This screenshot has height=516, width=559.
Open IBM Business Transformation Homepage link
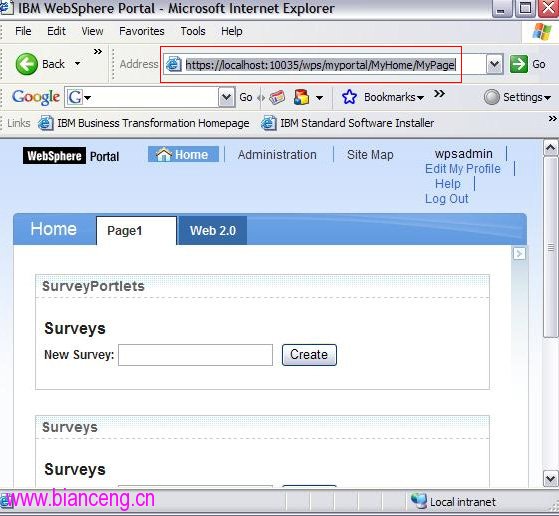153,123
